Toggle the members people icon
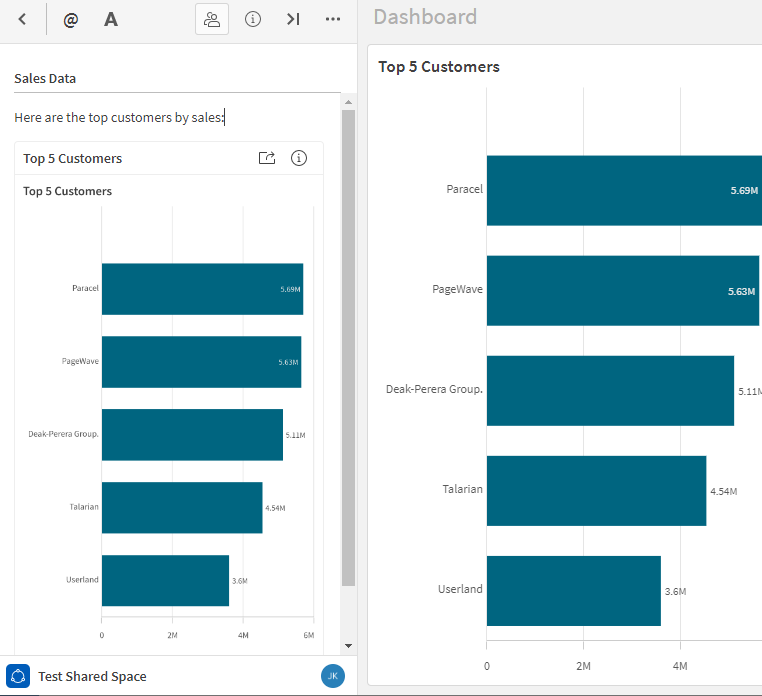The height and width of the screenshot is (696, 762). pyautogui.click(x=212, y=19)
